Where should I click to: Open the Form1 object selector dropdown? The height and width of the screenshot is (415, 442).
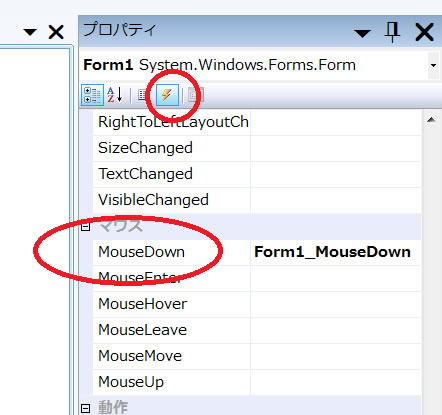point(433,65)
